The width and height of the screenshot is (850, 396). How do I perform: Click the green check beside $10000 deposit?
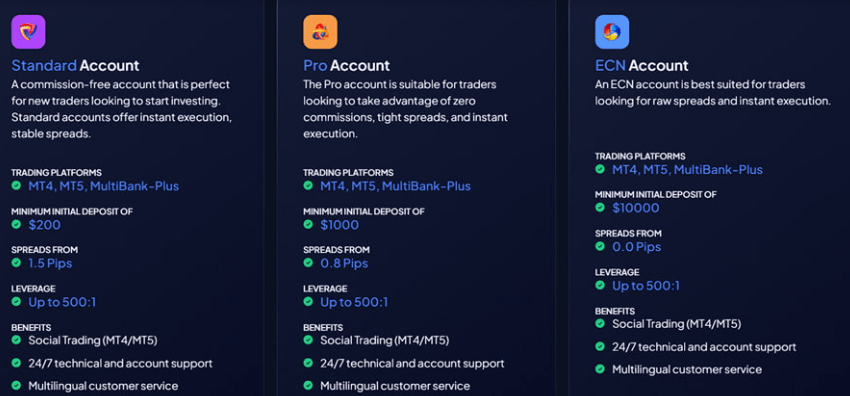point(600,207)
